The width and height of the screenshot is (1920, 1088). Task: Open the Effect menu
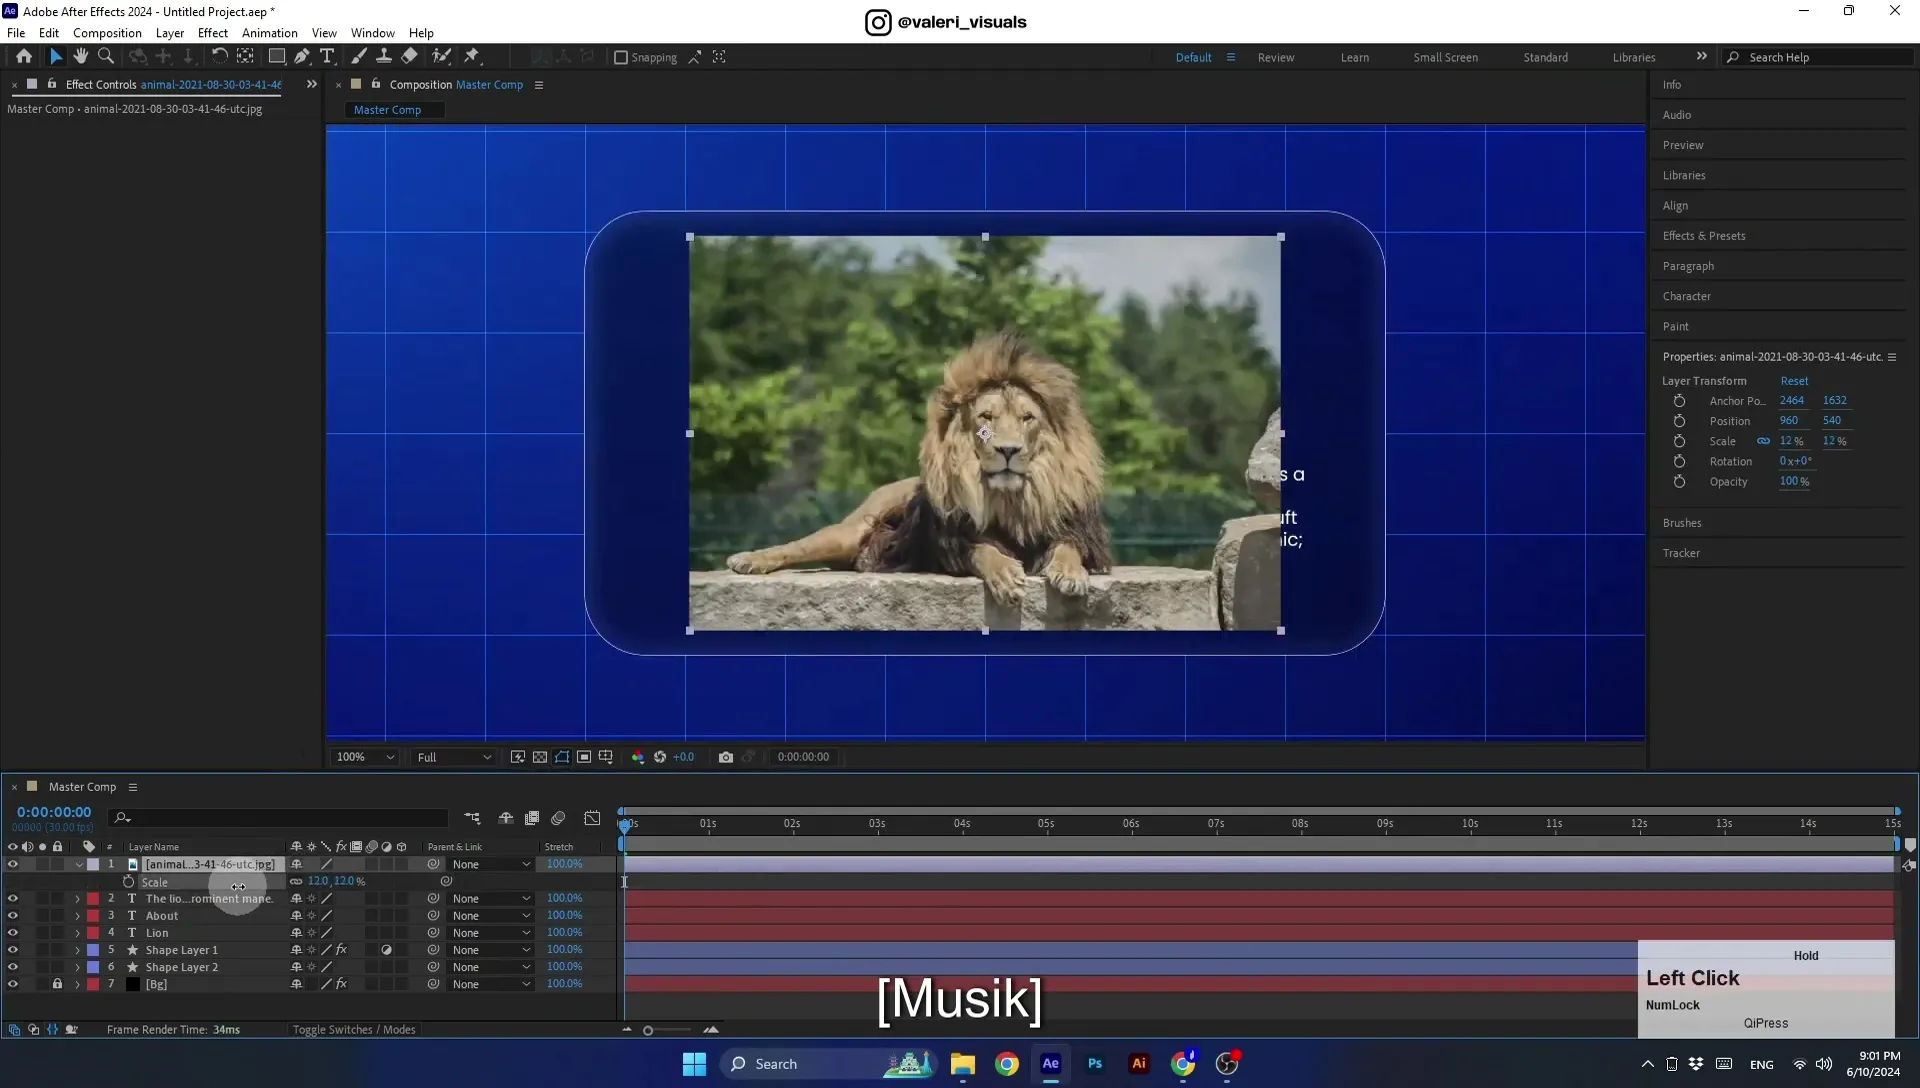[x=213, y=33]
